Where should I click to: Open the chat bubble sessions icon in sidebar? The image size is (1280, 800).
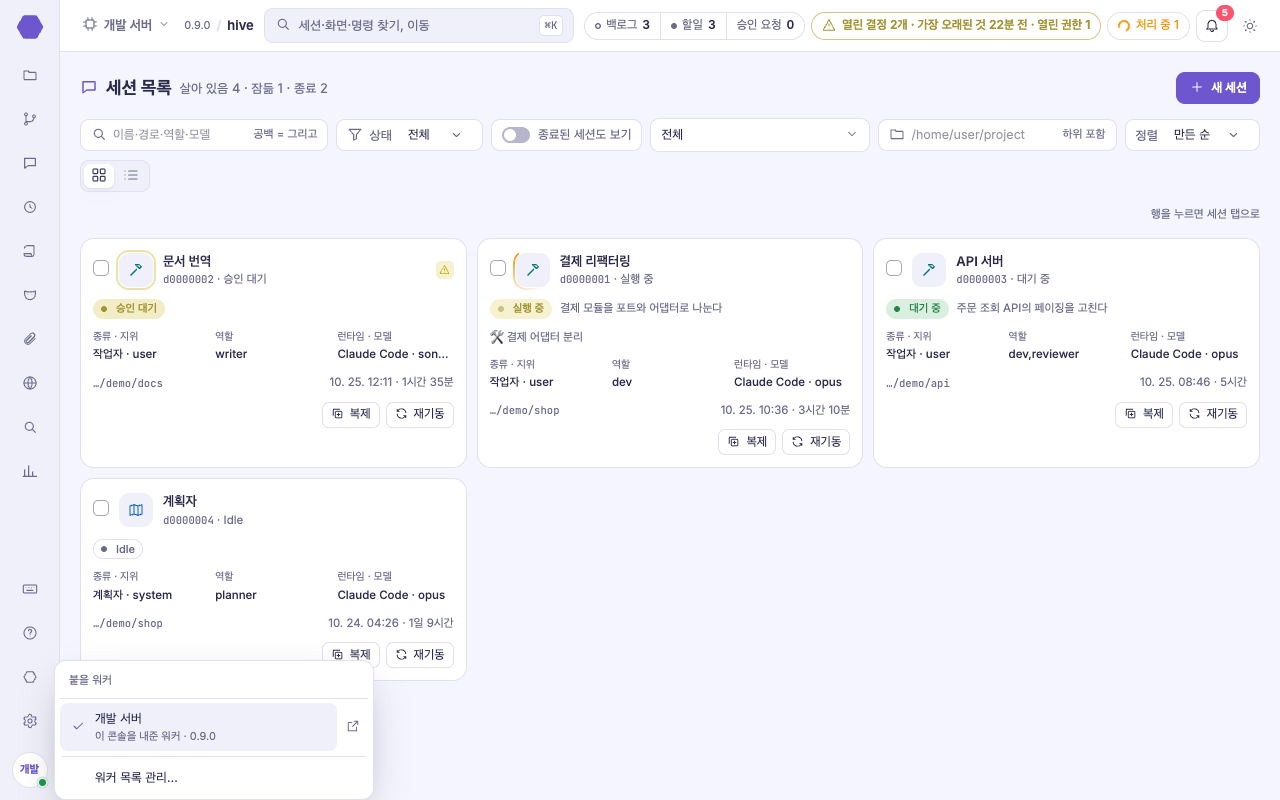(x=30, y=163)
